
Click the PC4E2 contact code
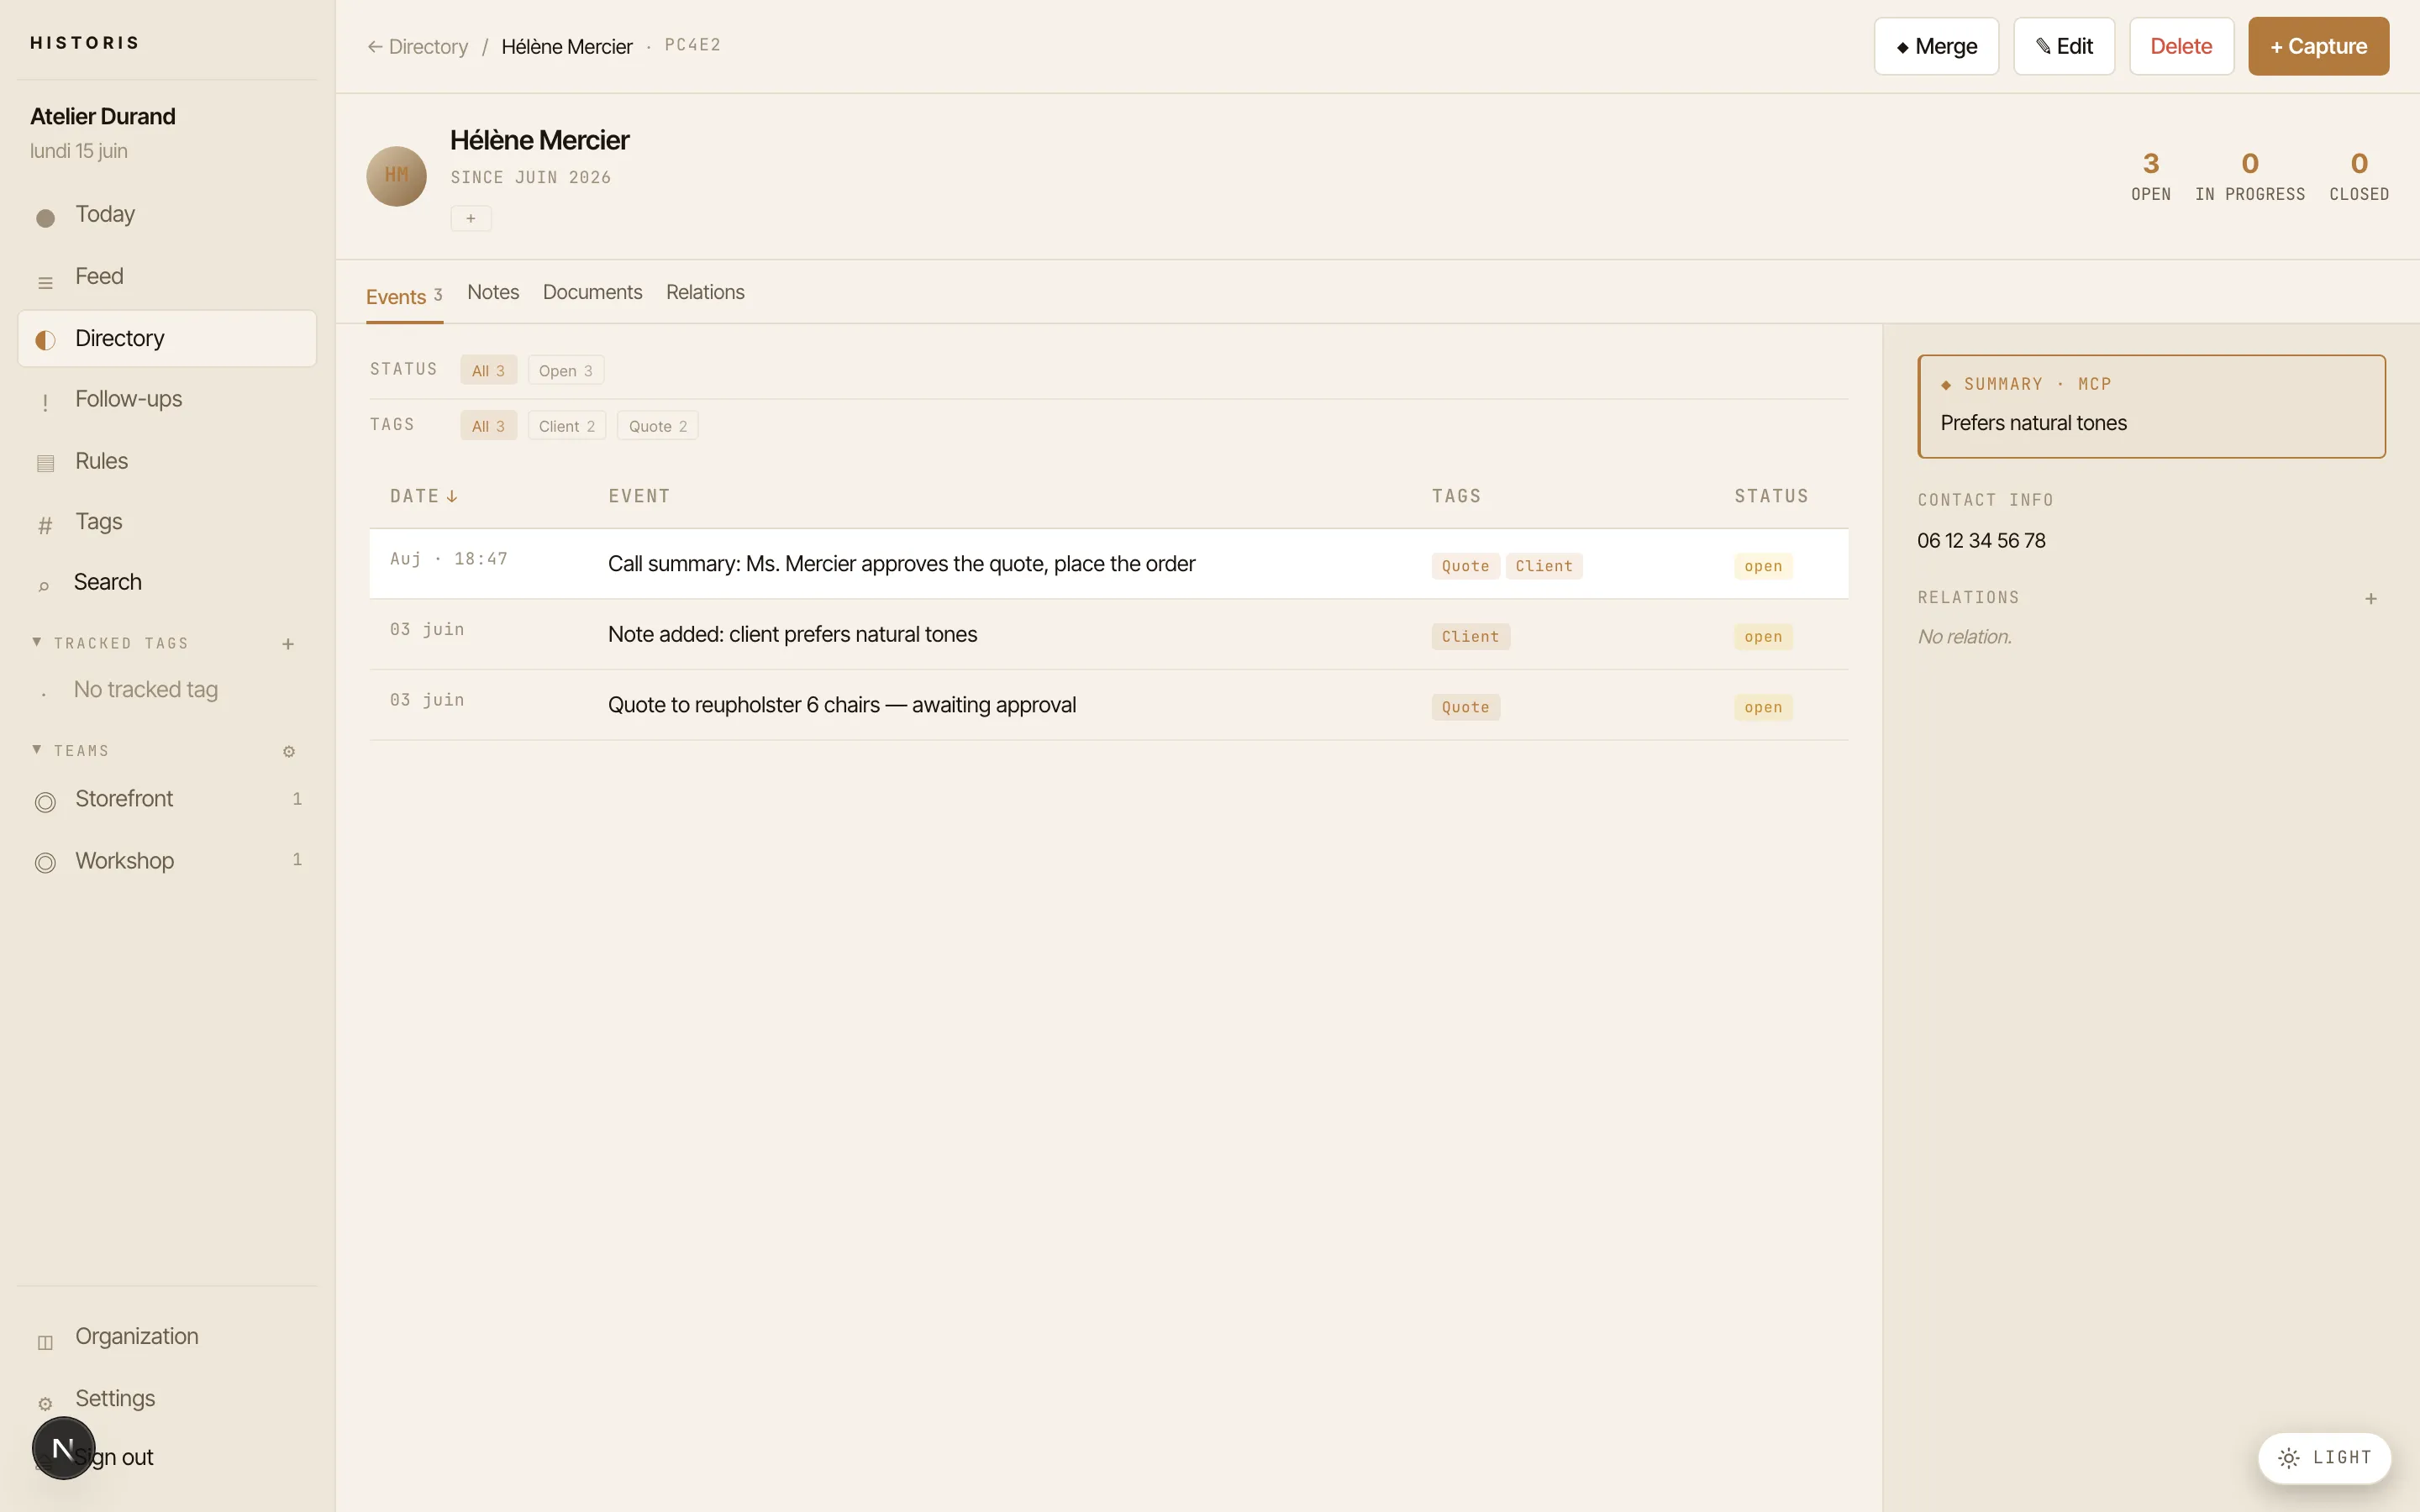pyautogui.click(x=692, y=45)
